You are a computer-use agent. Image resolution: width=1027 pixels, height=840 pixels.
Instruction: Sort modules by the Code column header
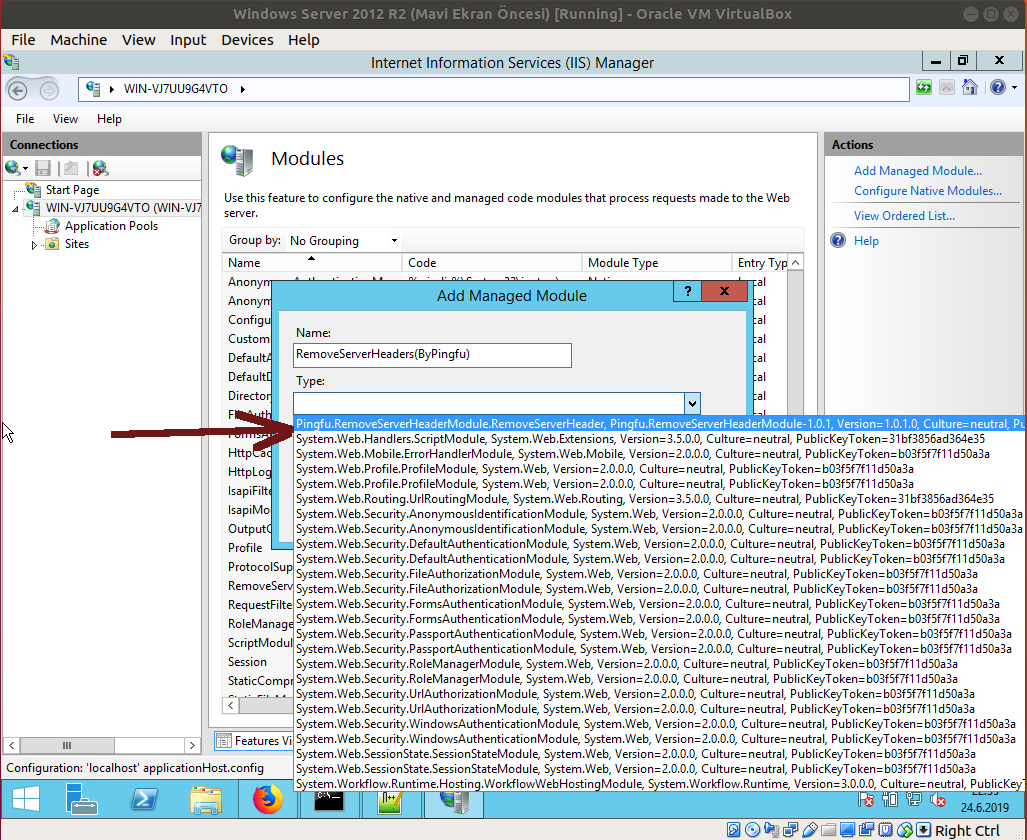click(x=491, y=263)
